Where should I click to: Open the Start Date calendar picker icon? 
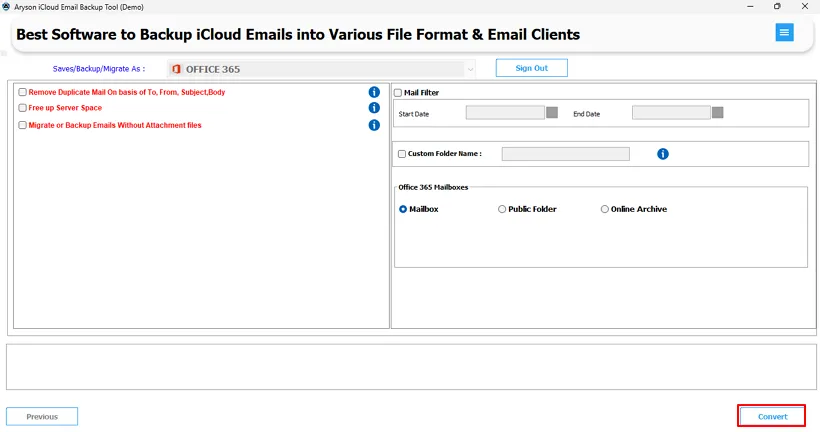coord(552,112)
